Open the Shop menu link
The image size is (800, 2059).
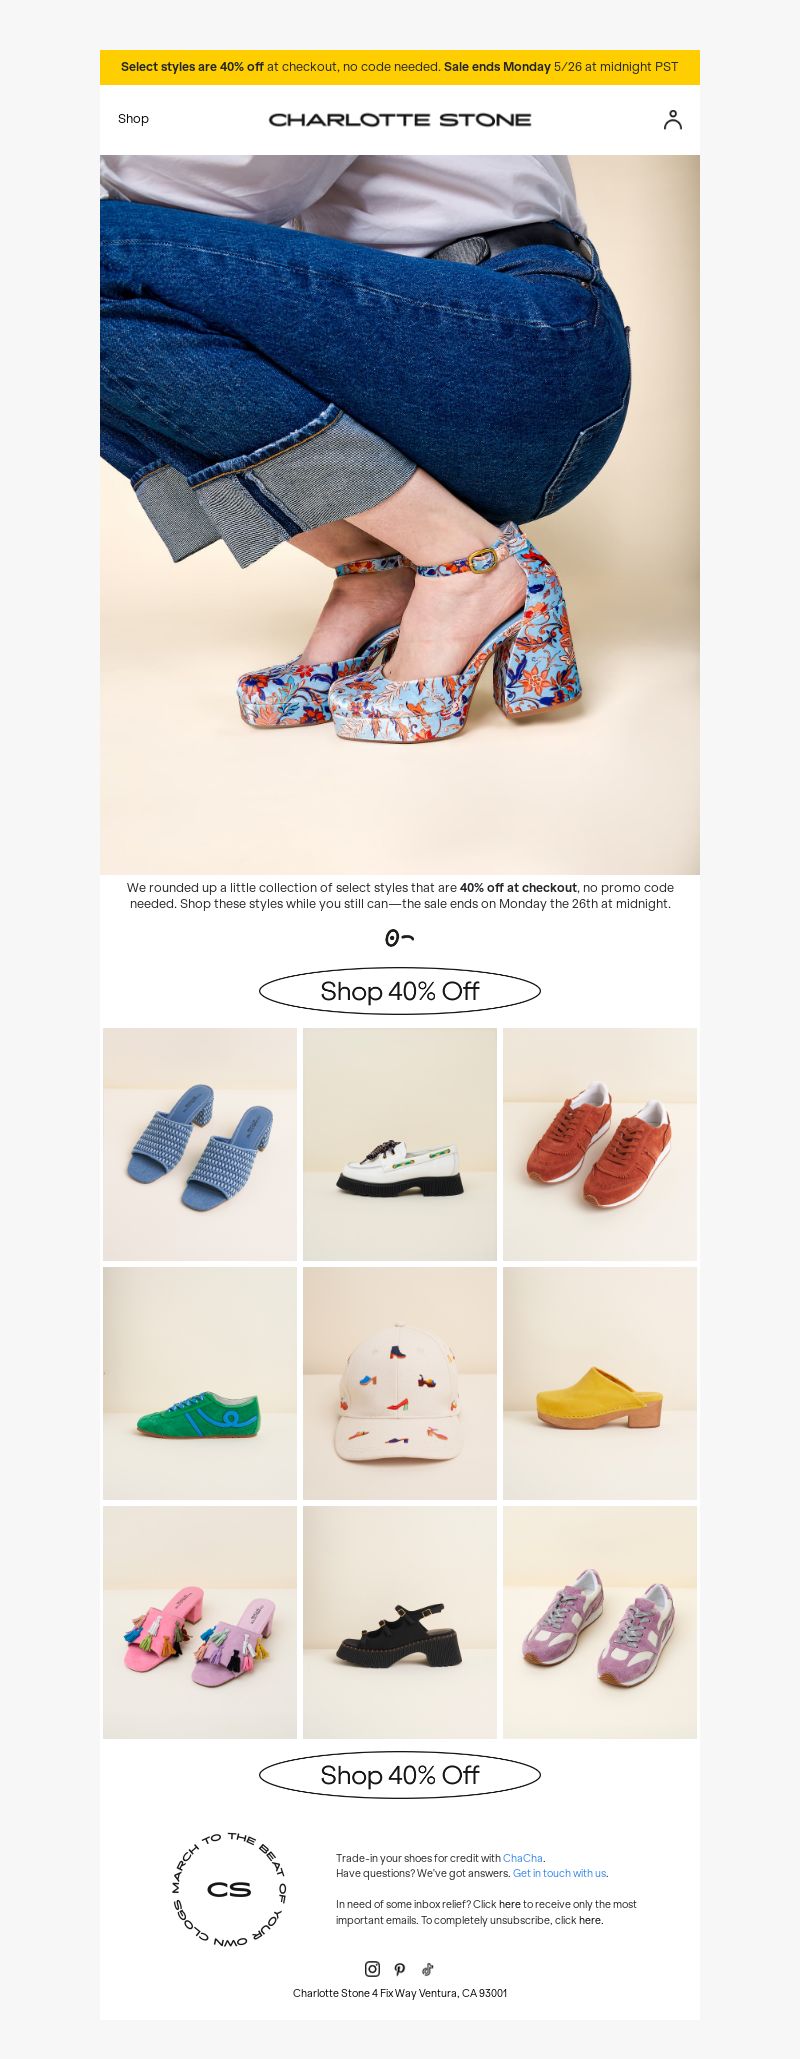pyautogui.click(x=133, y=118)
